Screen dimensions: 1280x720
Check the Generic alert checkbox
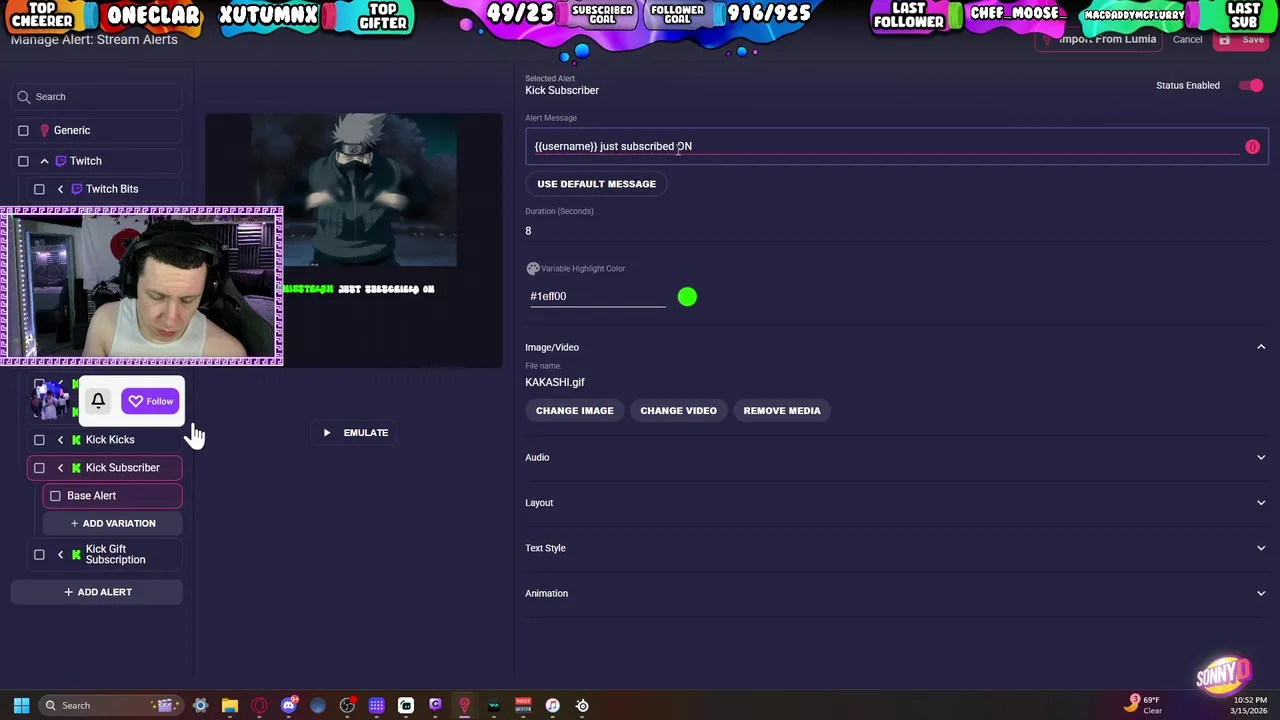pyautogui.click(x=23, y=130)
